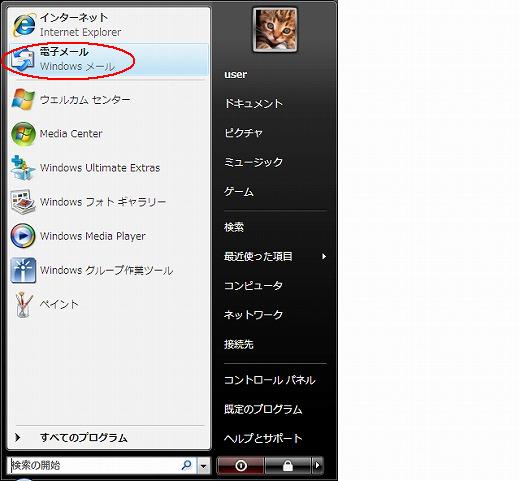Select the ウェルカム センター label
The height and width of the screenshot is (481, 520).
[85, 99]
